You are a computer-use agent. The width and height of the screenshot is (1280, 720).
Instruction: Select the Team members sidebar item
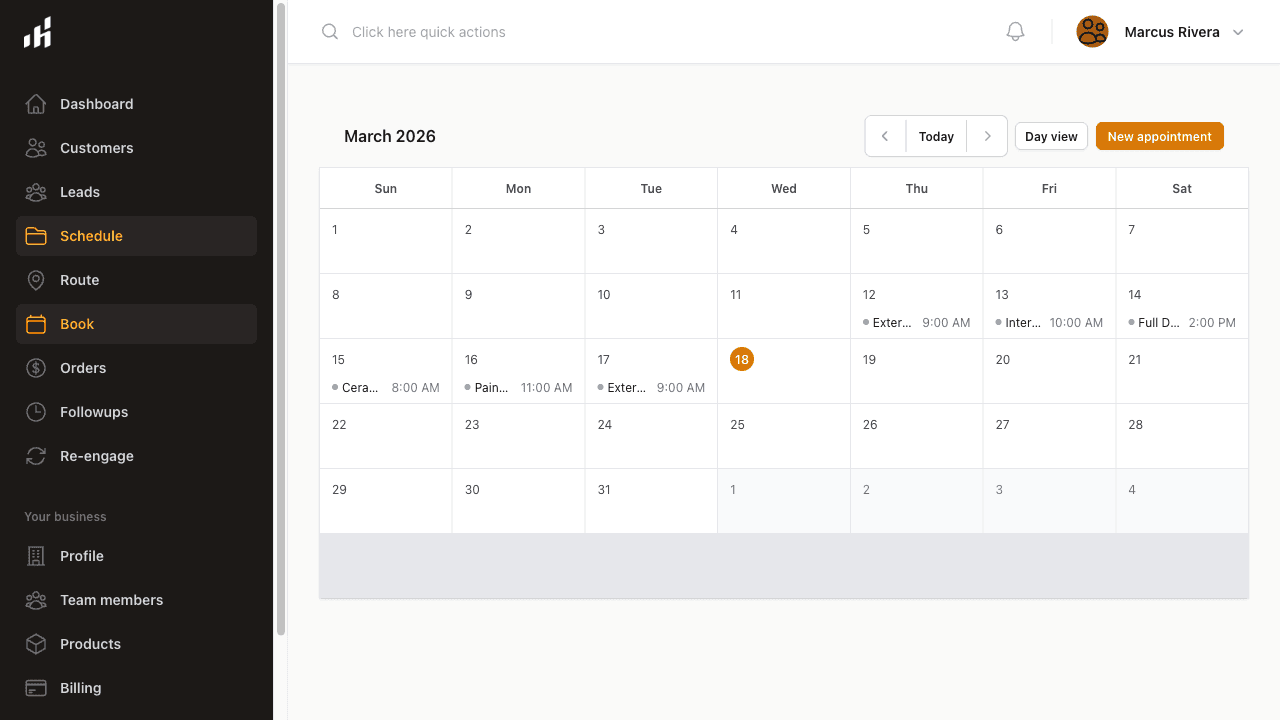tap(111, 600)
